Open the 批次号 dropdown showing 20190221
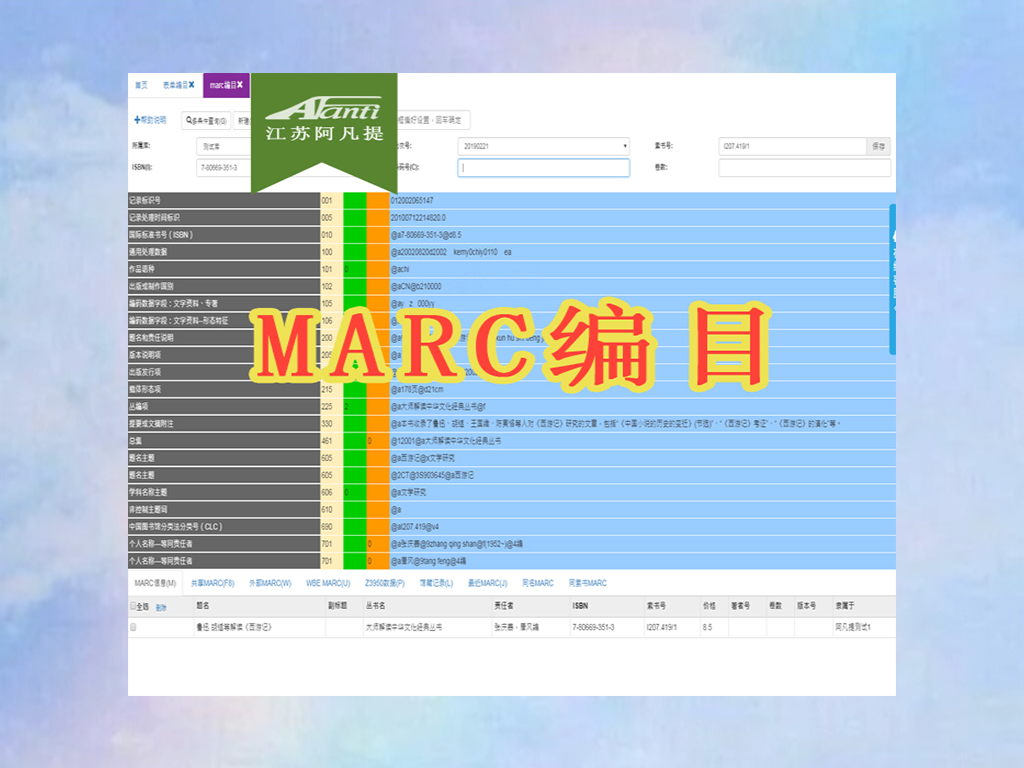The image size is (1024, 768). 543,146
